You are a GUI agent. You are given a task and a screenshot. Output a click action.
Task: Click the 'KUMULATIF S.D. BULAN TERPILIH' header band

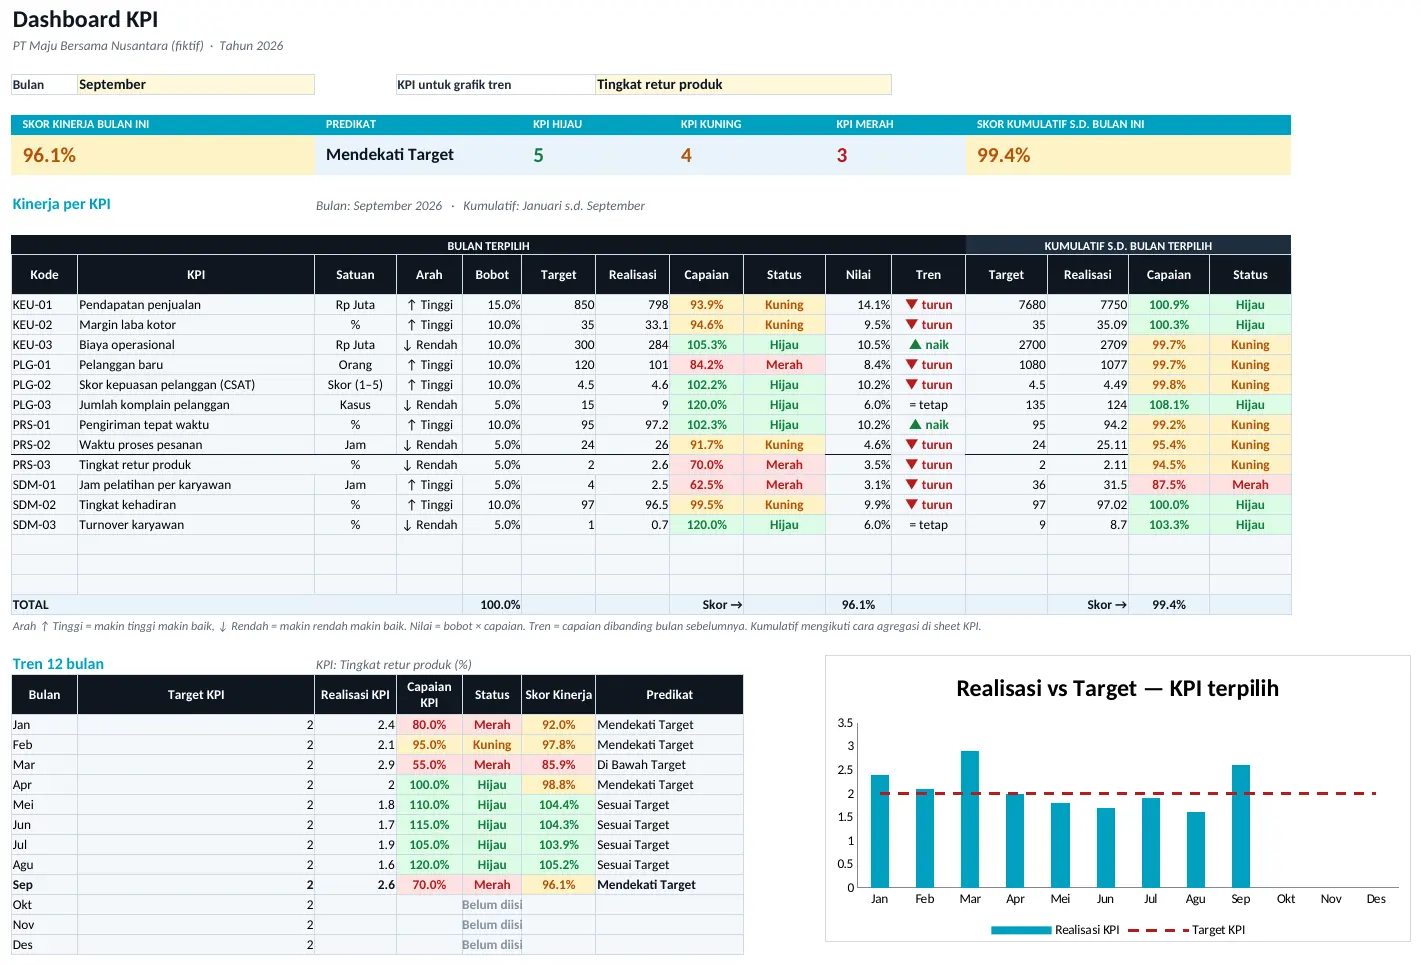1128,245
